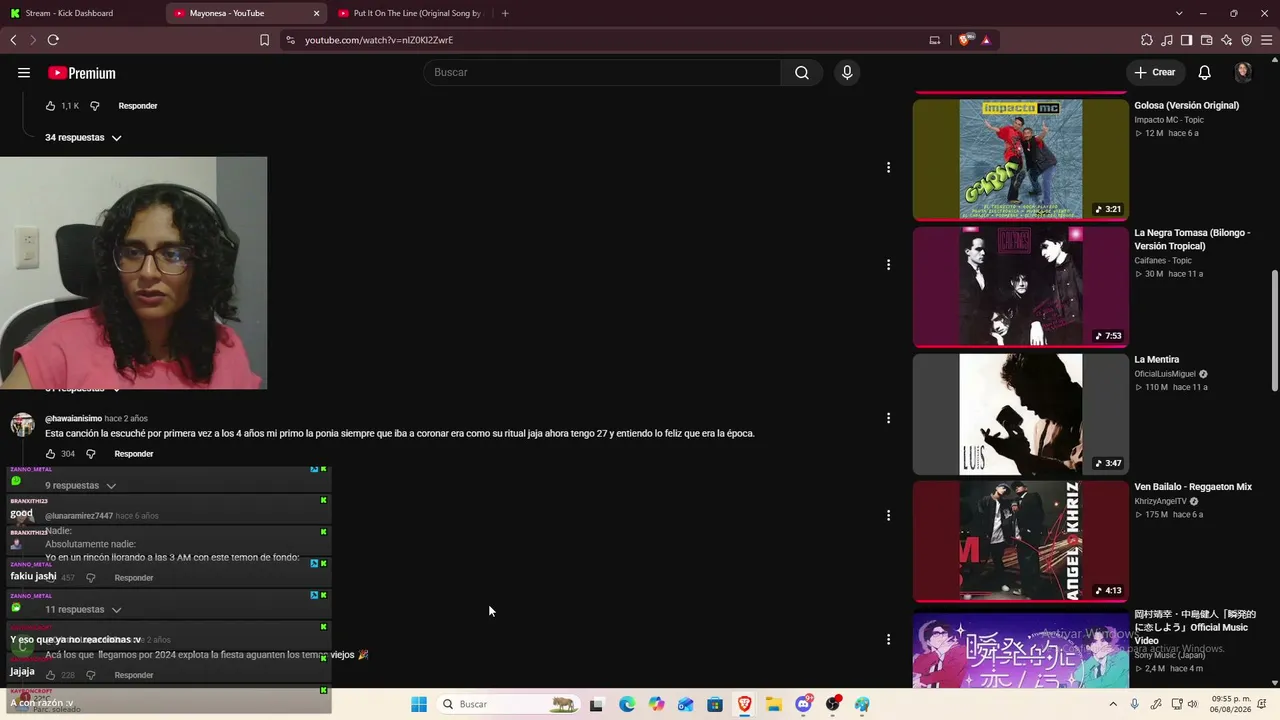Open Discord from the taskbar

pyautogui.click(x=803, y=704)
